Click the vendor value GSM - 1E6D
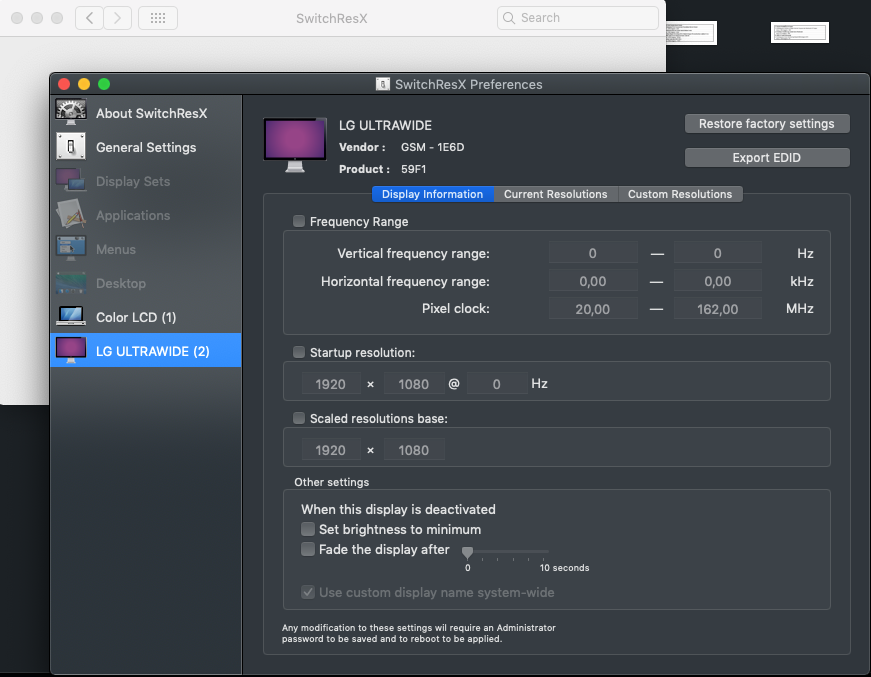Image resolution: width=871 pixels, height=677 pixels. [x=432, y=147]
